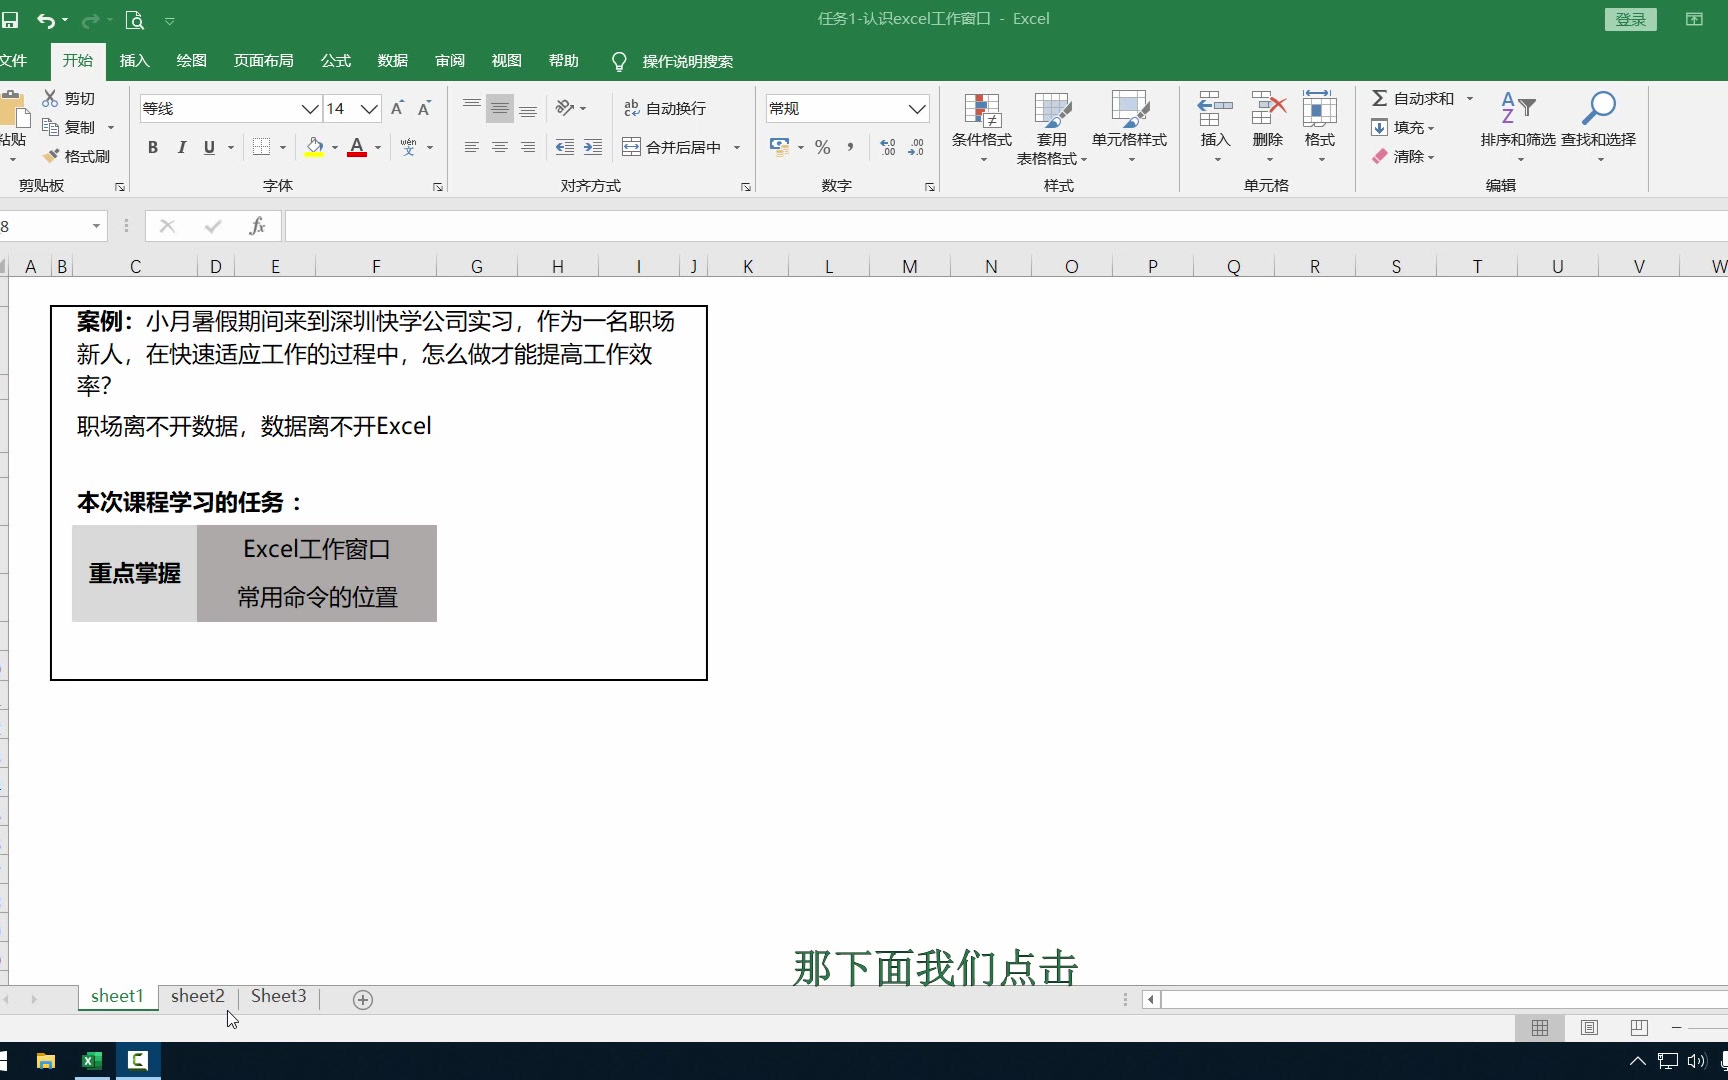Switch to the Page Layout (页面布局) tab
Image resolution: width=1728 pixels, height=1080 pixels.
click(263, 61)
